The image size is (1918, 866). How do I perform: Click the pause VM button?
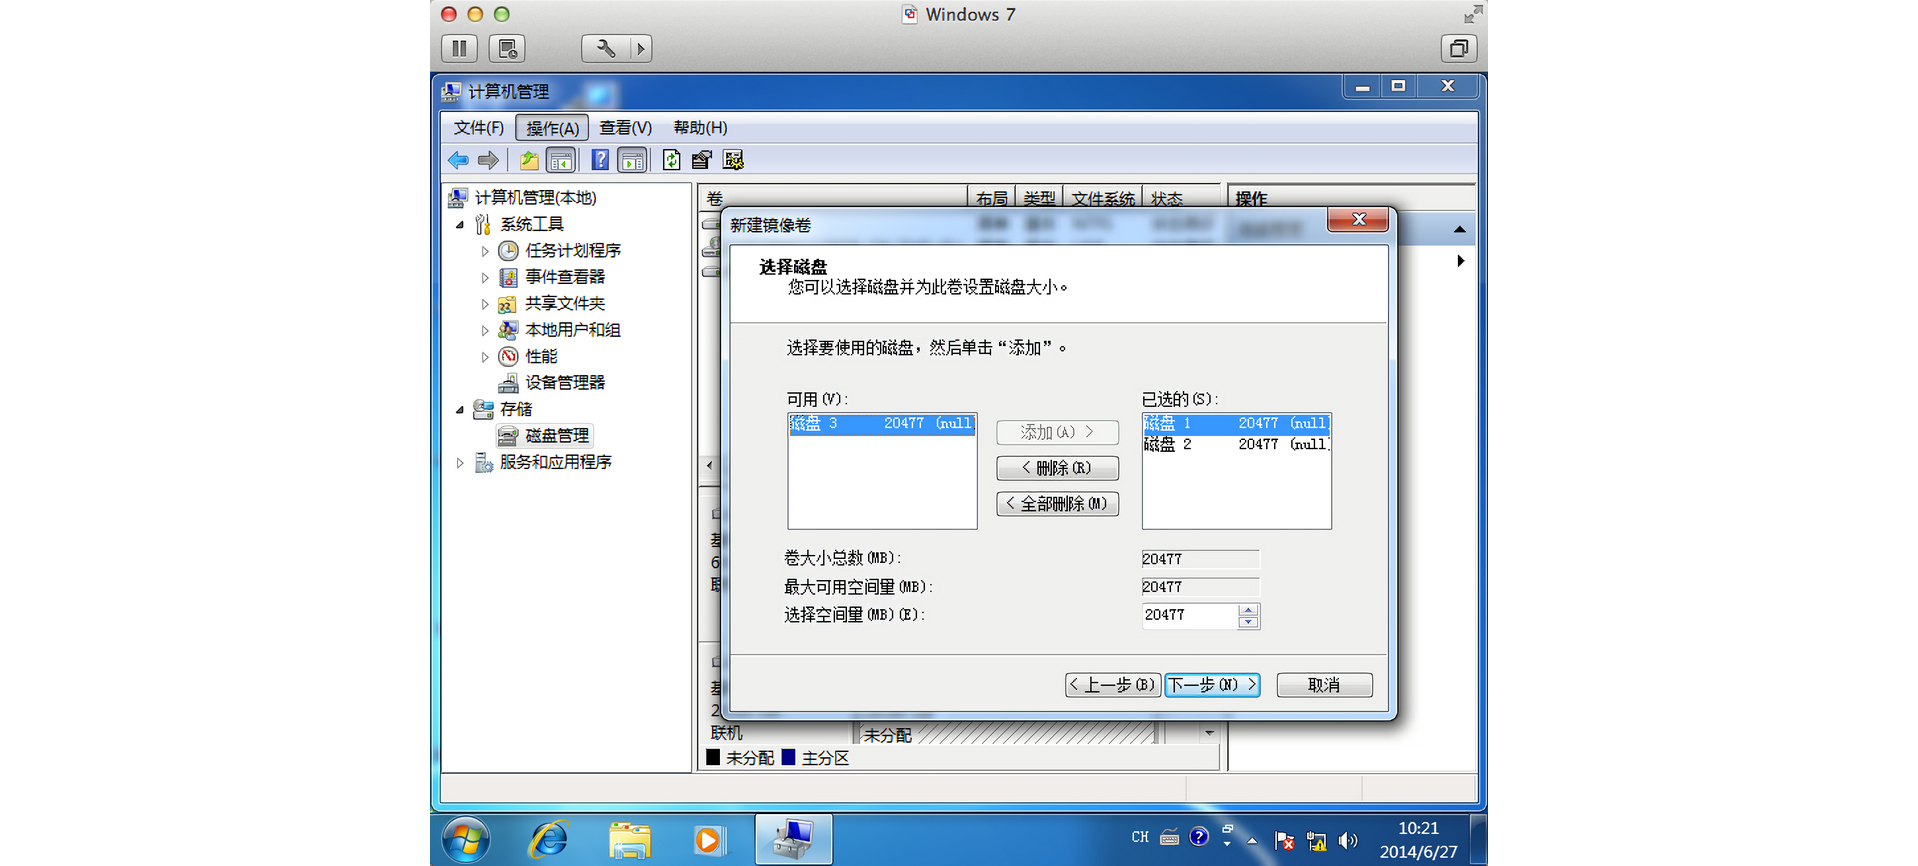[x=459, y=48]
